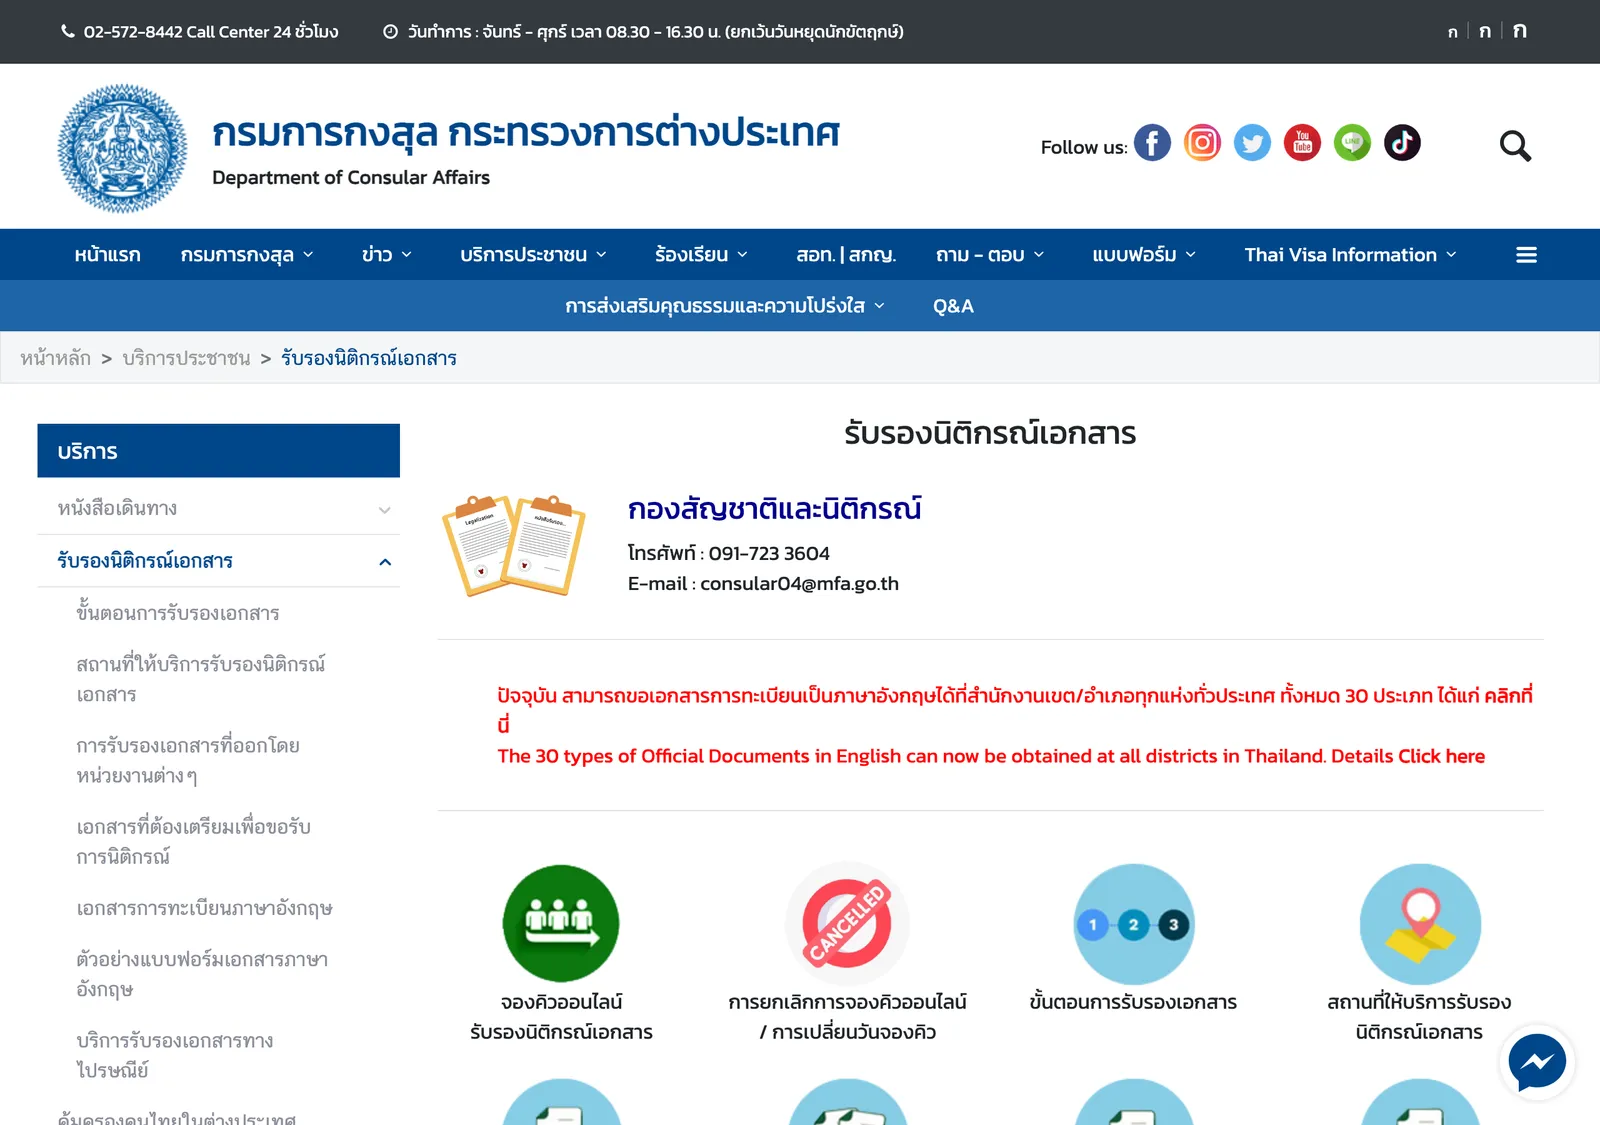Open the Instagram profile icon
The height and width of the screenshot is (1125, 1600).
[x=1202, y=143]
